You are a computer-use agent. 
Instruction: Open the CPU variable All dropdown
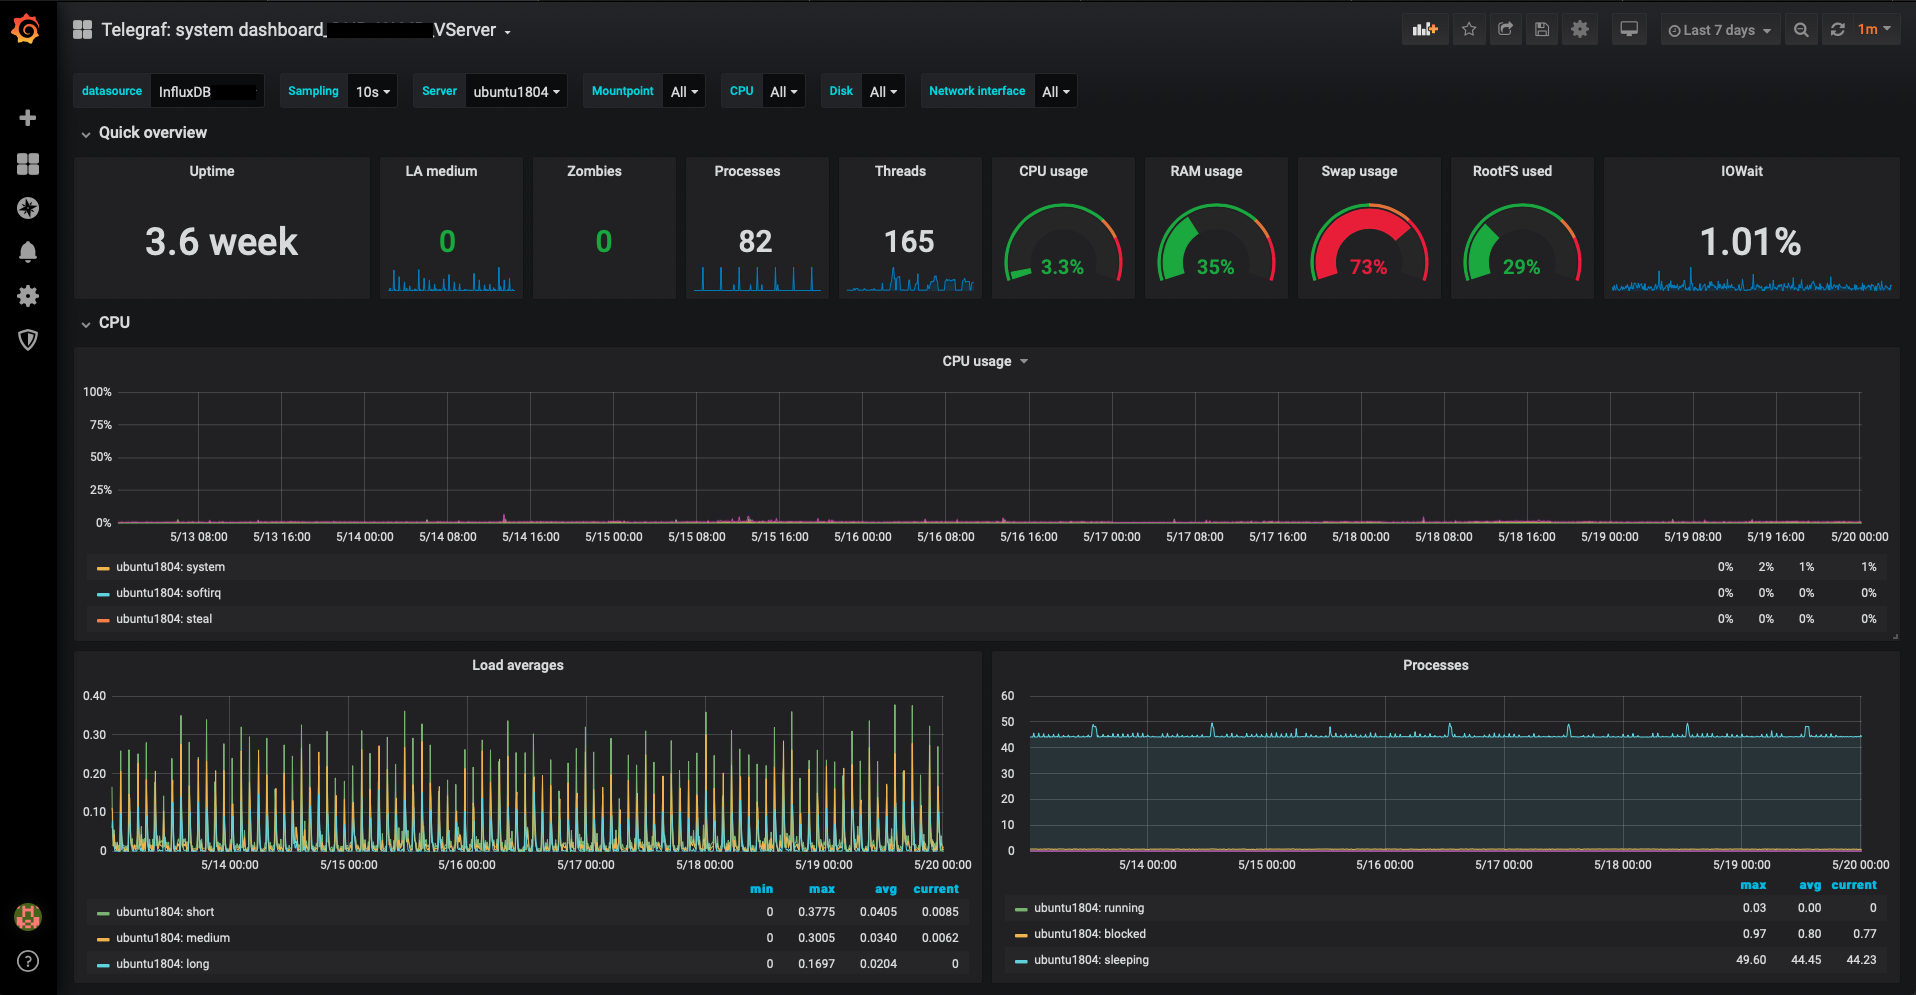[783, 91]
